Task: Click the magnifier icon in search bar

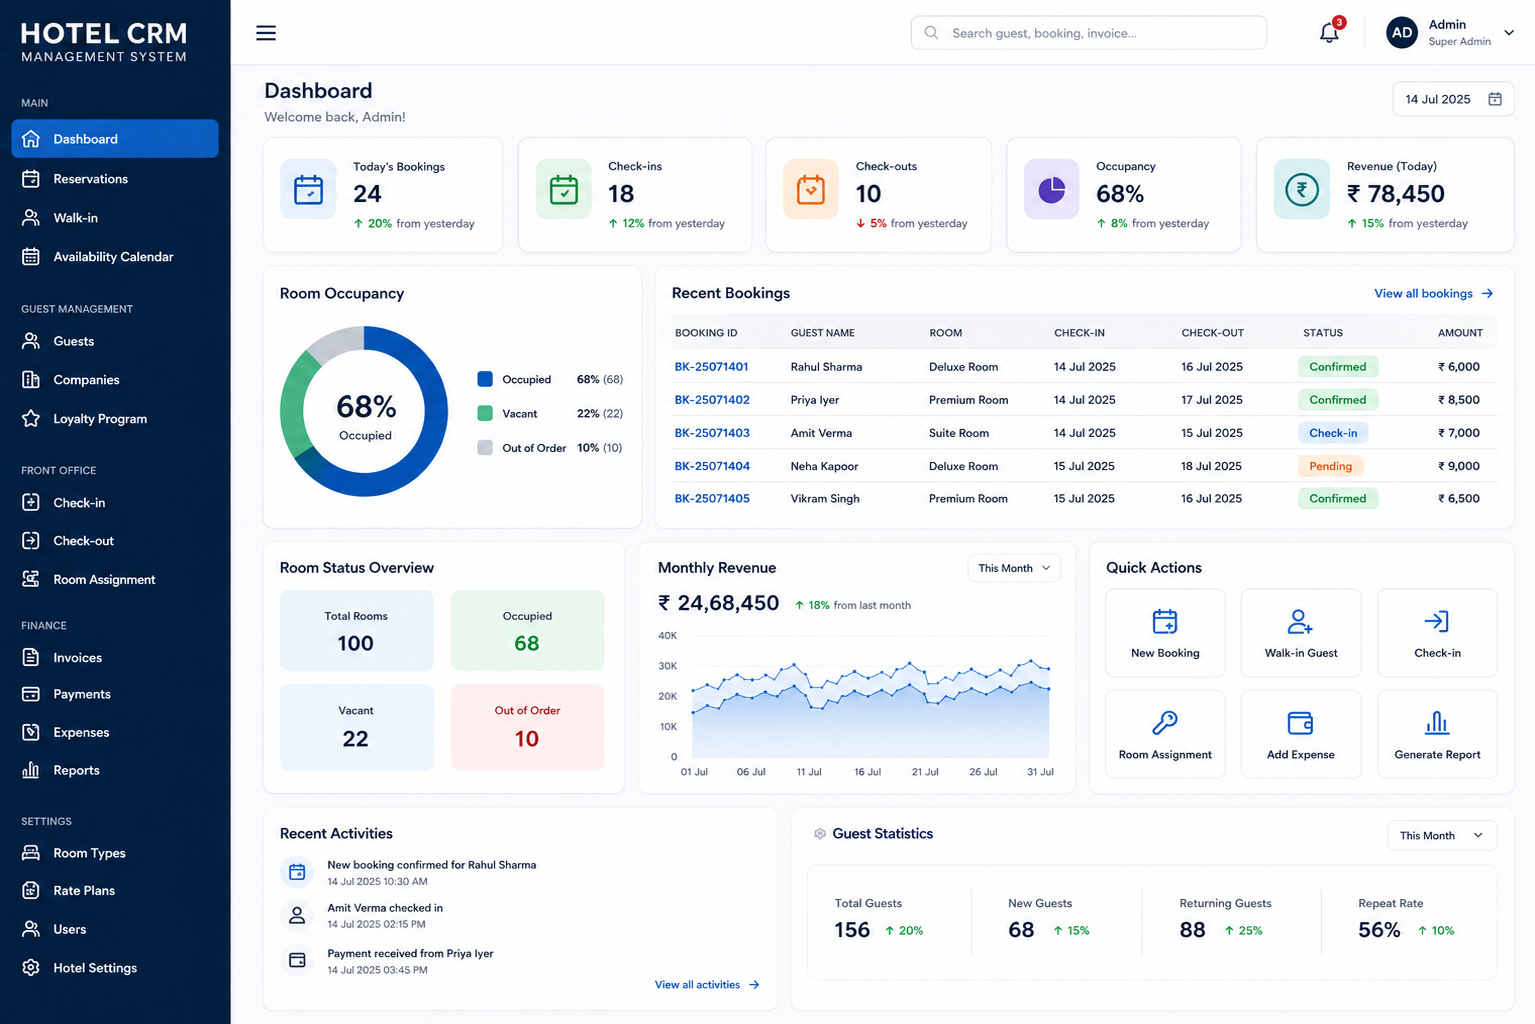Action: pyautogui.click(x=931, y=33)
